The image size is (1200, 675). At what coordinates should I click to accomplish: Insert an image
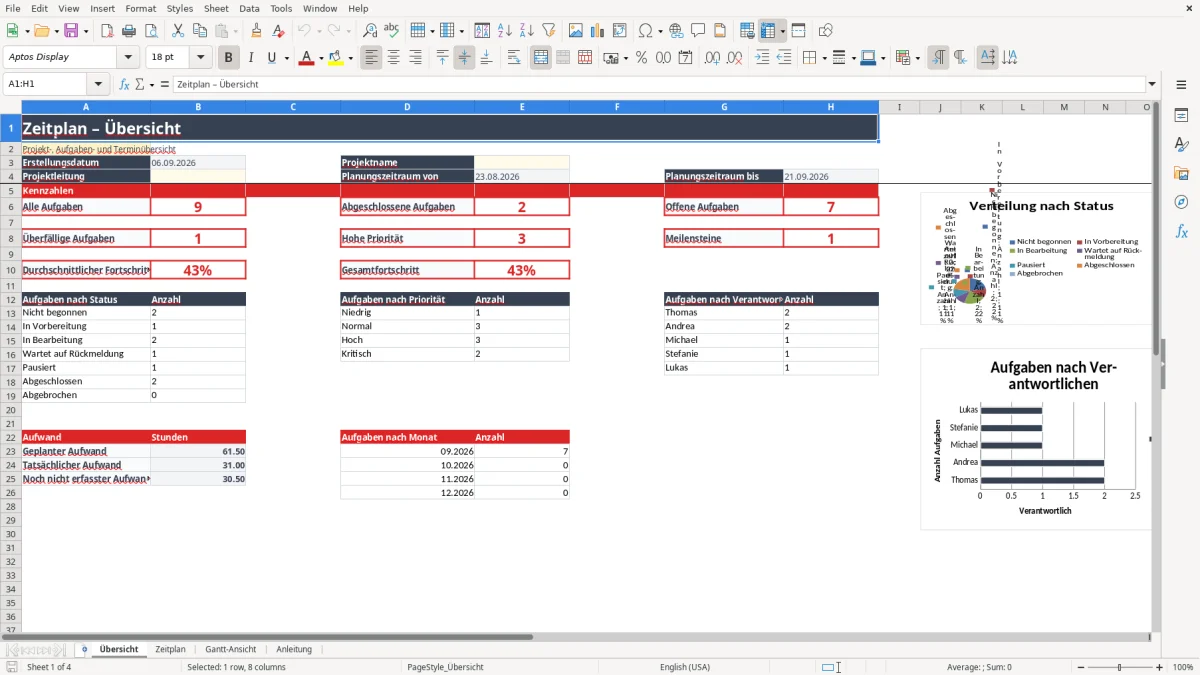(576, 31)
